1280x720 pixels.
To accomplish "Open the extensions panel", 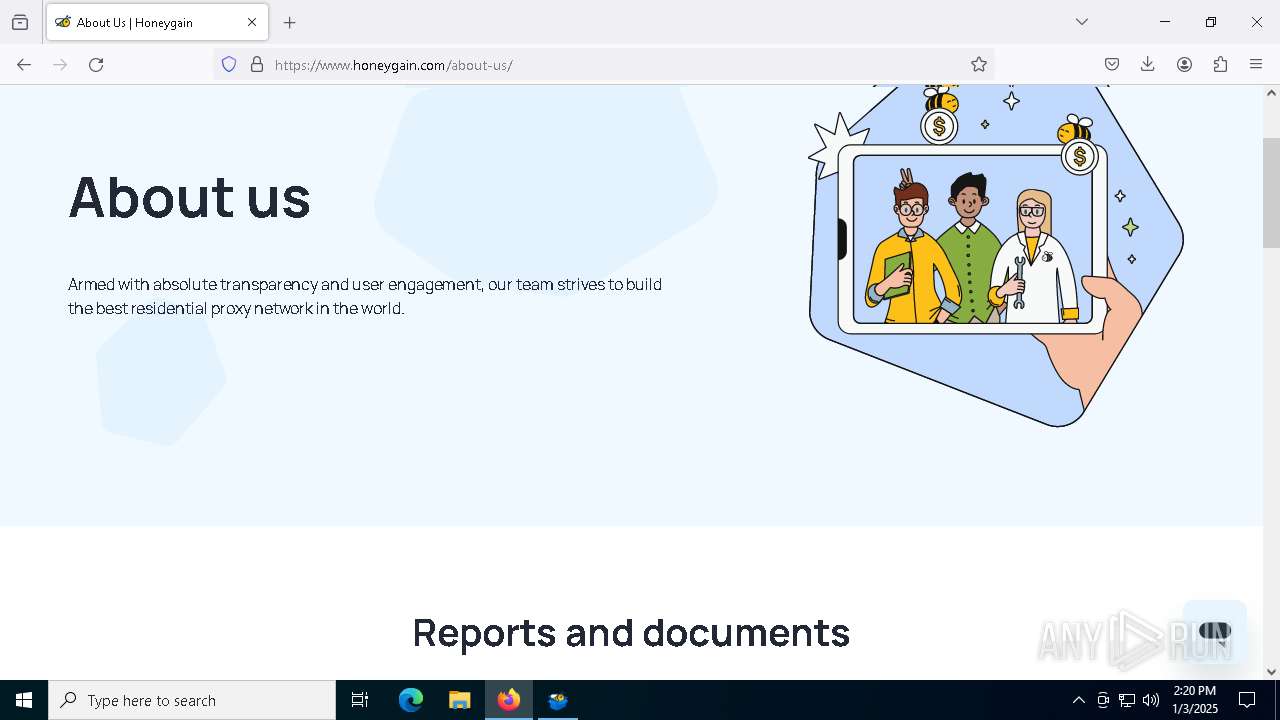I will coord(1220,65).
